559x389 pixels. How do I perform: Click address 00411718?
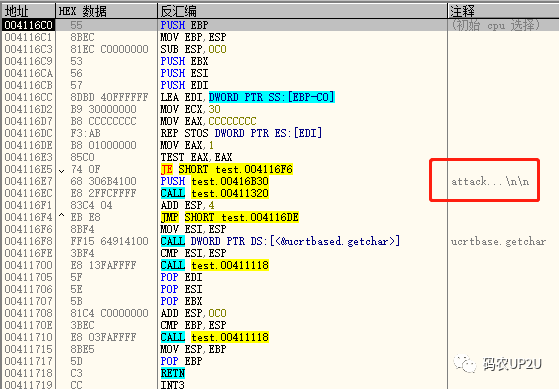point(29,373)
